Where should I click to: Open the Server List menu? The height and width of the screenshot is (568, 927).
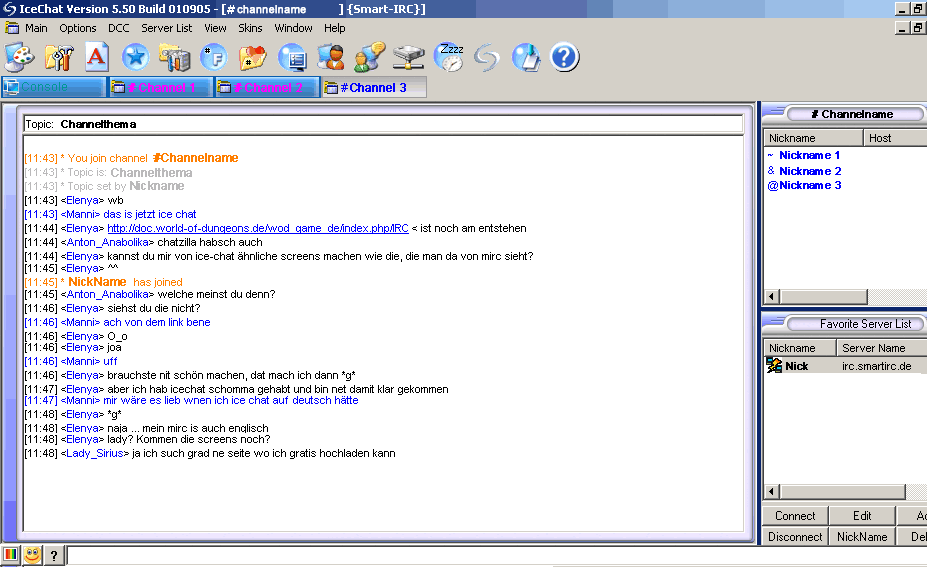tap(166, 28)
